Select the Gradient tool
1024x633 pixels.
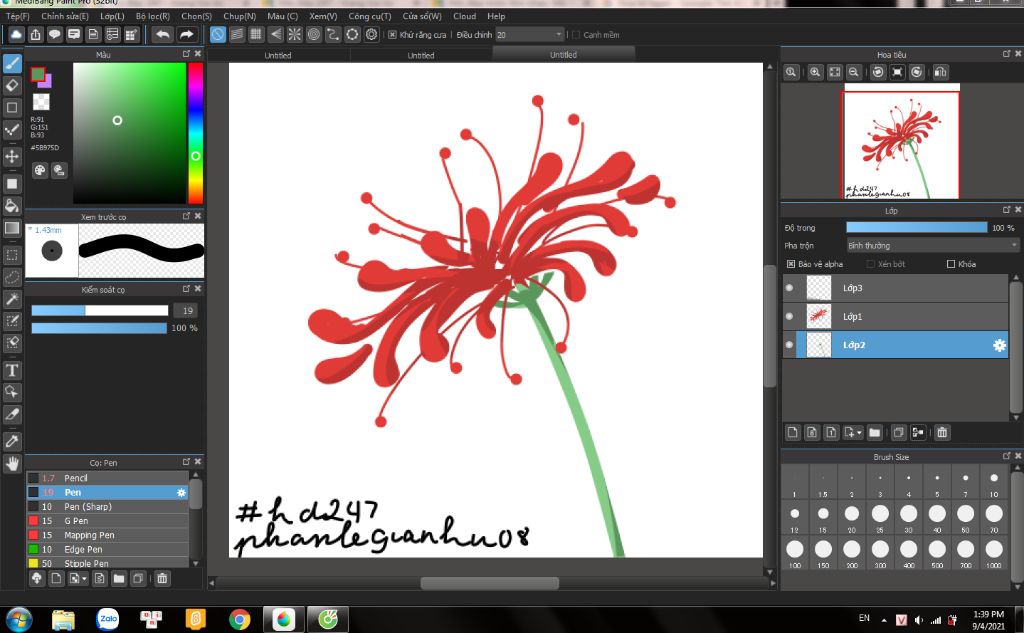pos(12,228)
